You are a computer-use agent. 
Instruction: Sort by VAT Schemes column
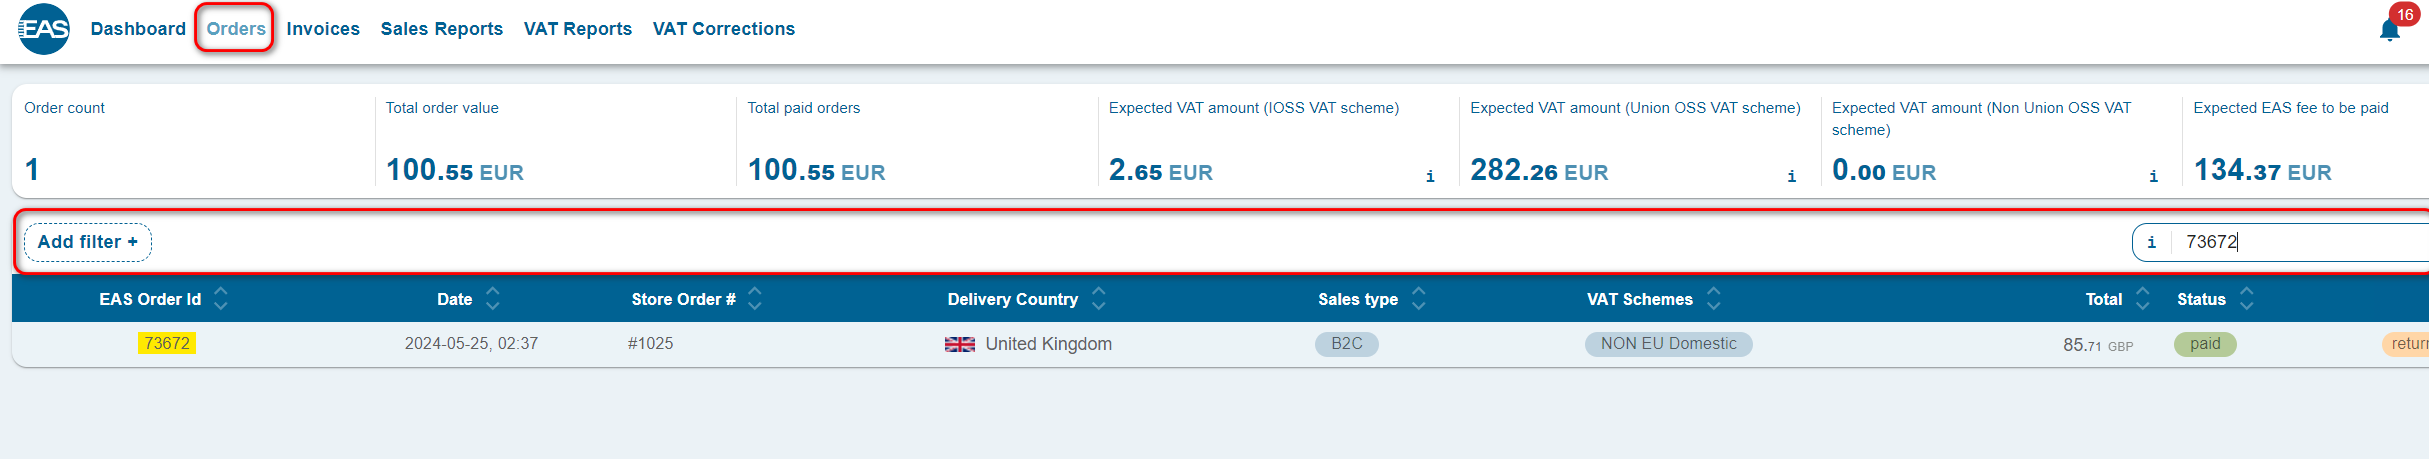pyautogui.click(x=1713, y=299)
